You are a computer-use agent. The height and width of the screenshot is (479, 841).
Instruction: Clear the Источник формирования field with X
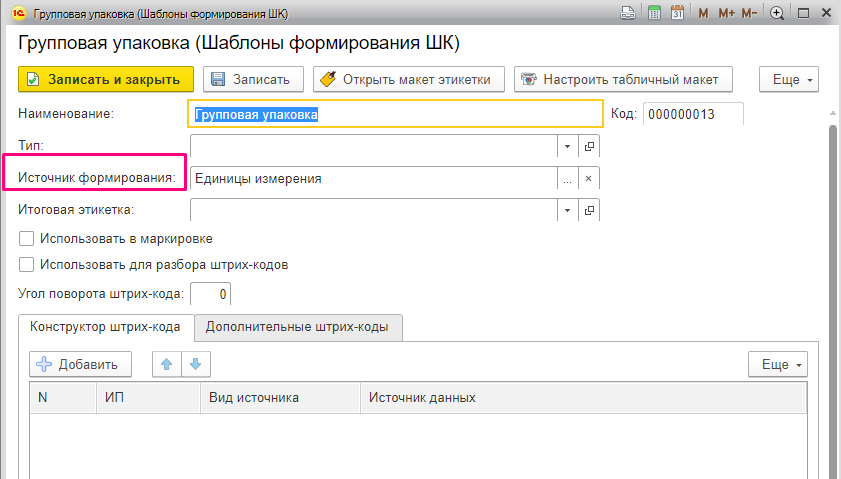(589, 179)
